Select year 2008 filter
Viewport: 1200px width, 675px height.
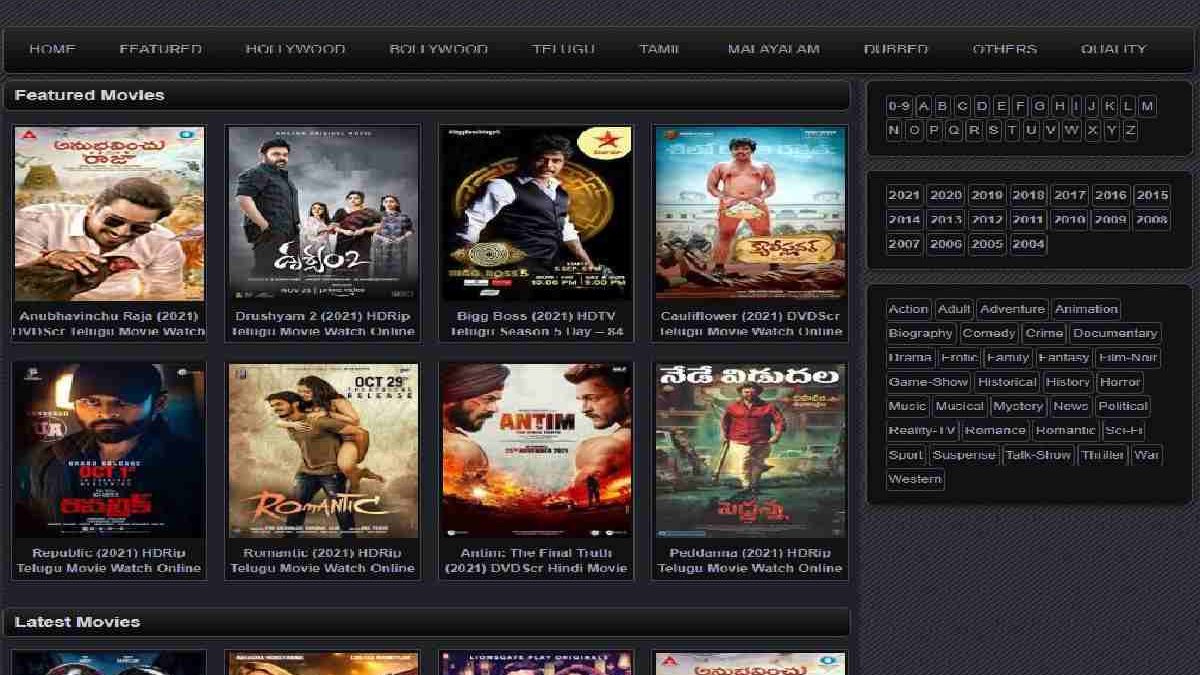pos(1151,219)
